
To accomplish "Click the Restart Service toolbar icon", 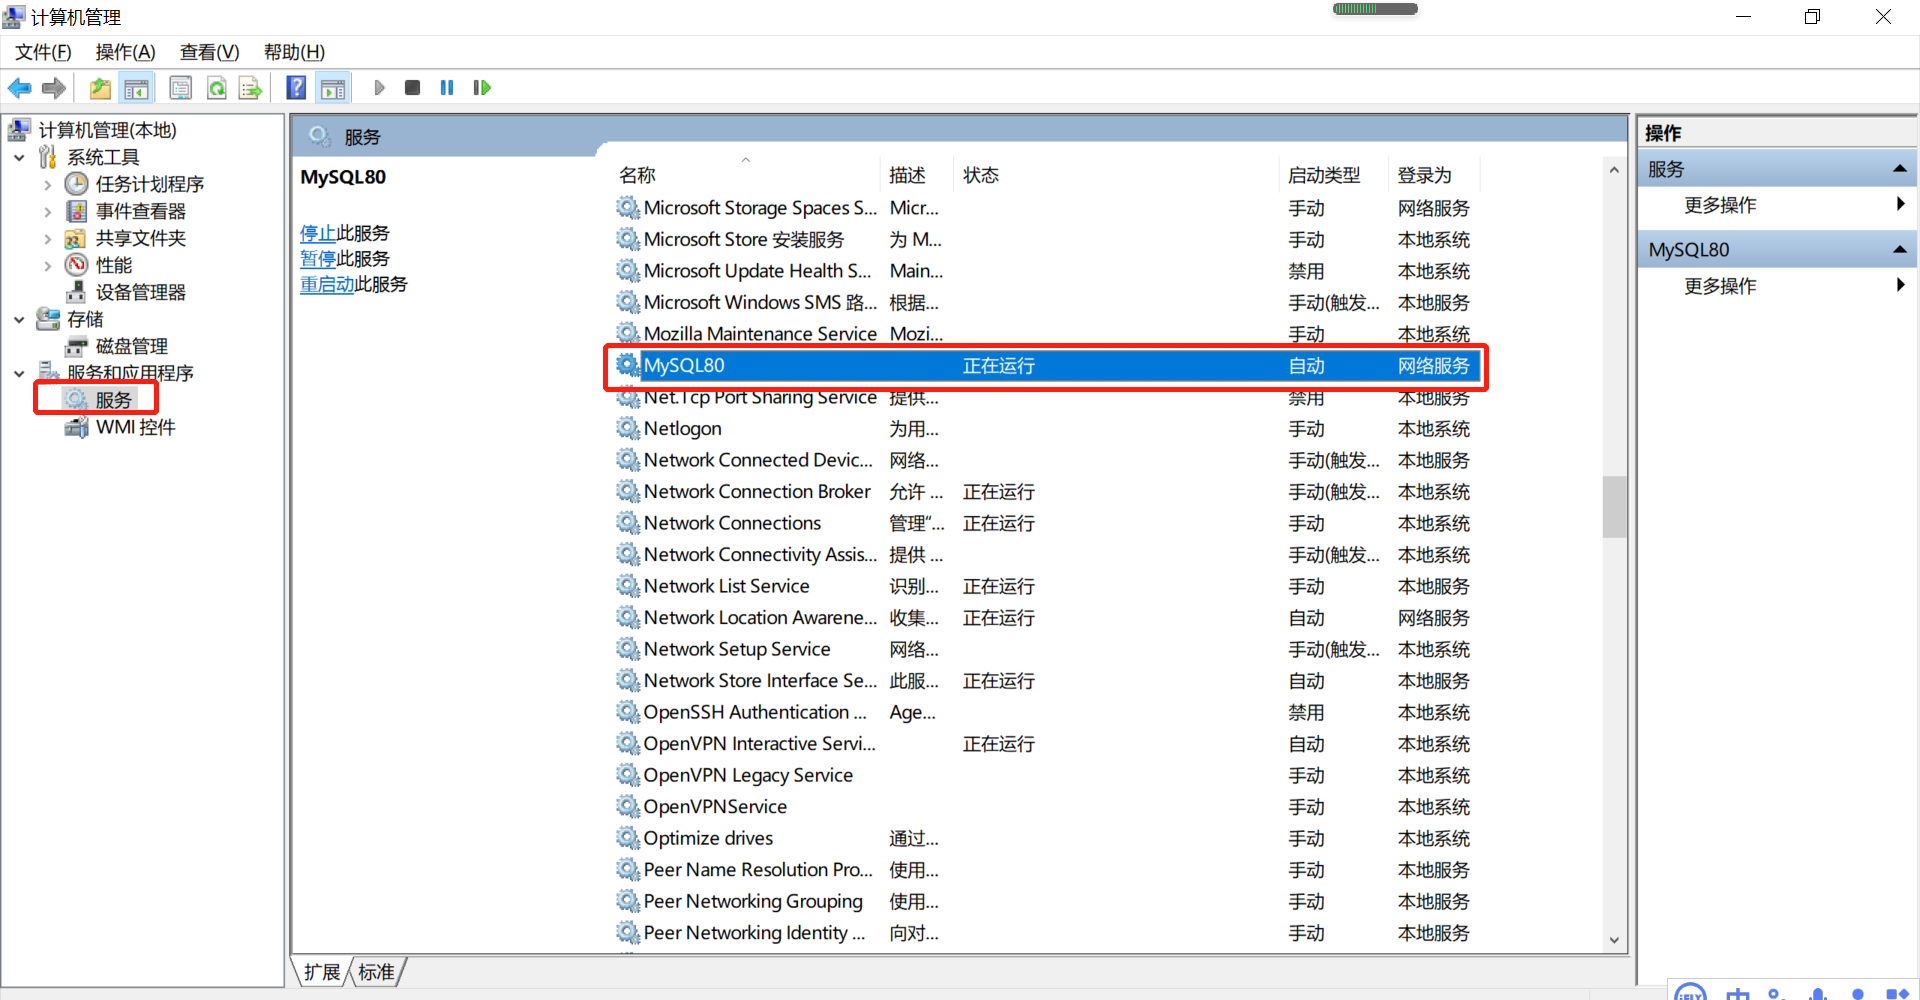I will click(482, 88).
